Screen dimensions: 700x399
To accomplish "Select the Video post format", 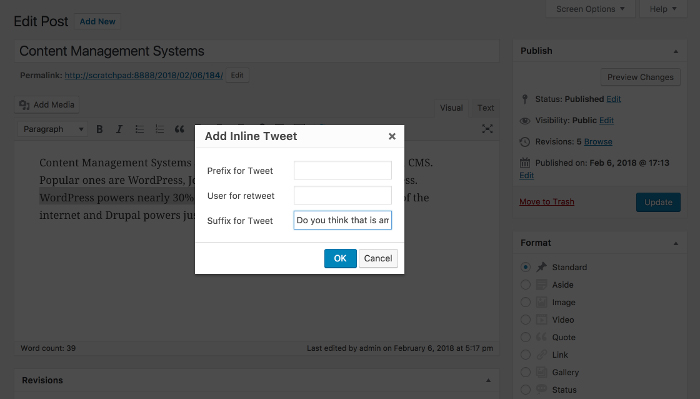I will pos(525,320).
